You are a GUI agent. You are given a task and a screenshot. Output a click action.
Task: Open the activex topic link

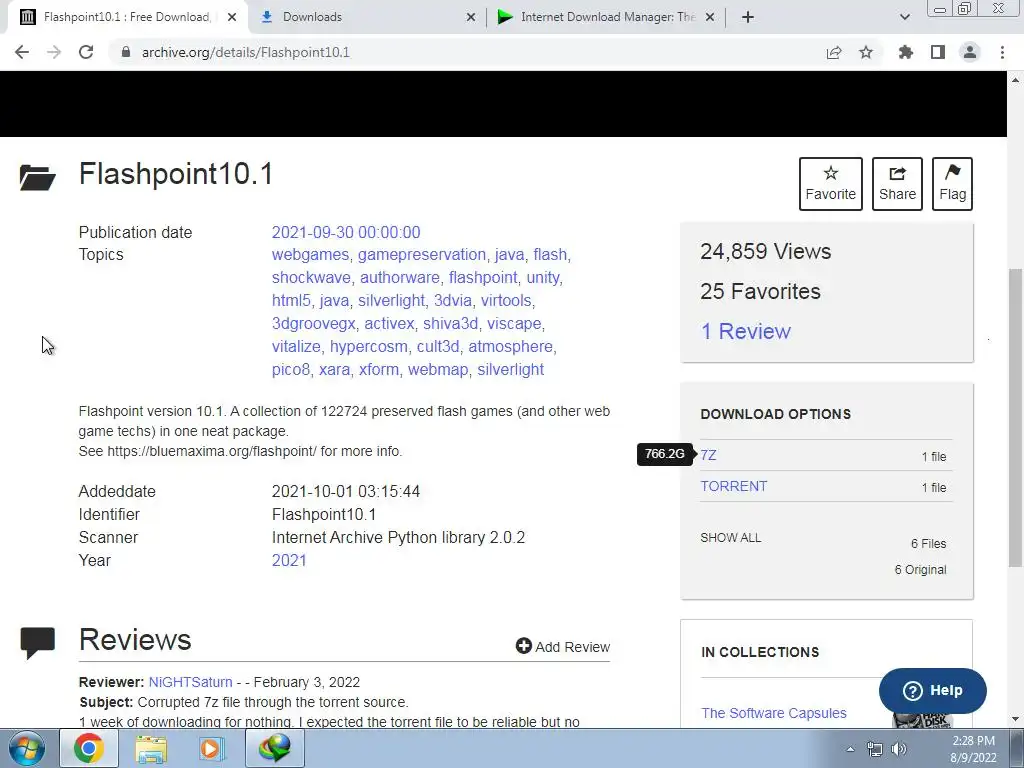tap(389, 323)
